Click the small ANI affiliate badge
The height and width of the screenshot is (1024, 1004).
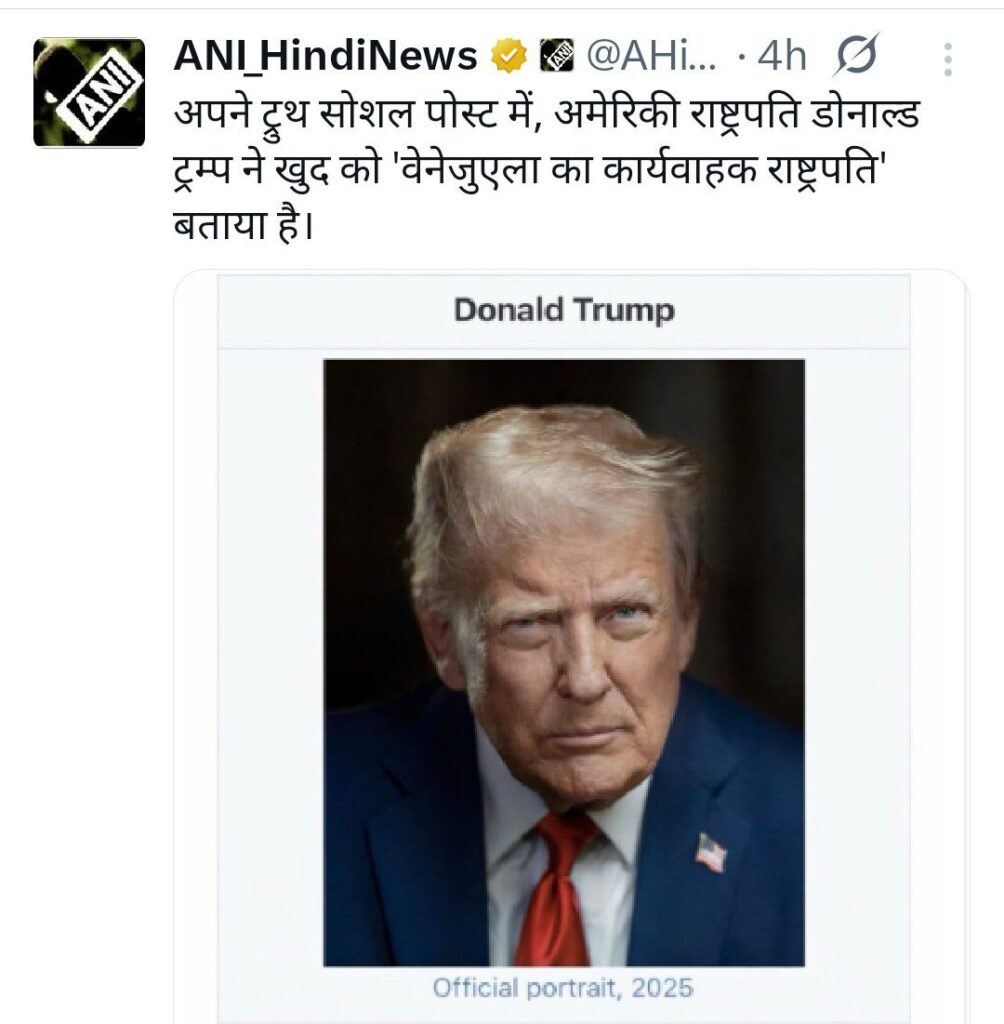pos(557,56)
